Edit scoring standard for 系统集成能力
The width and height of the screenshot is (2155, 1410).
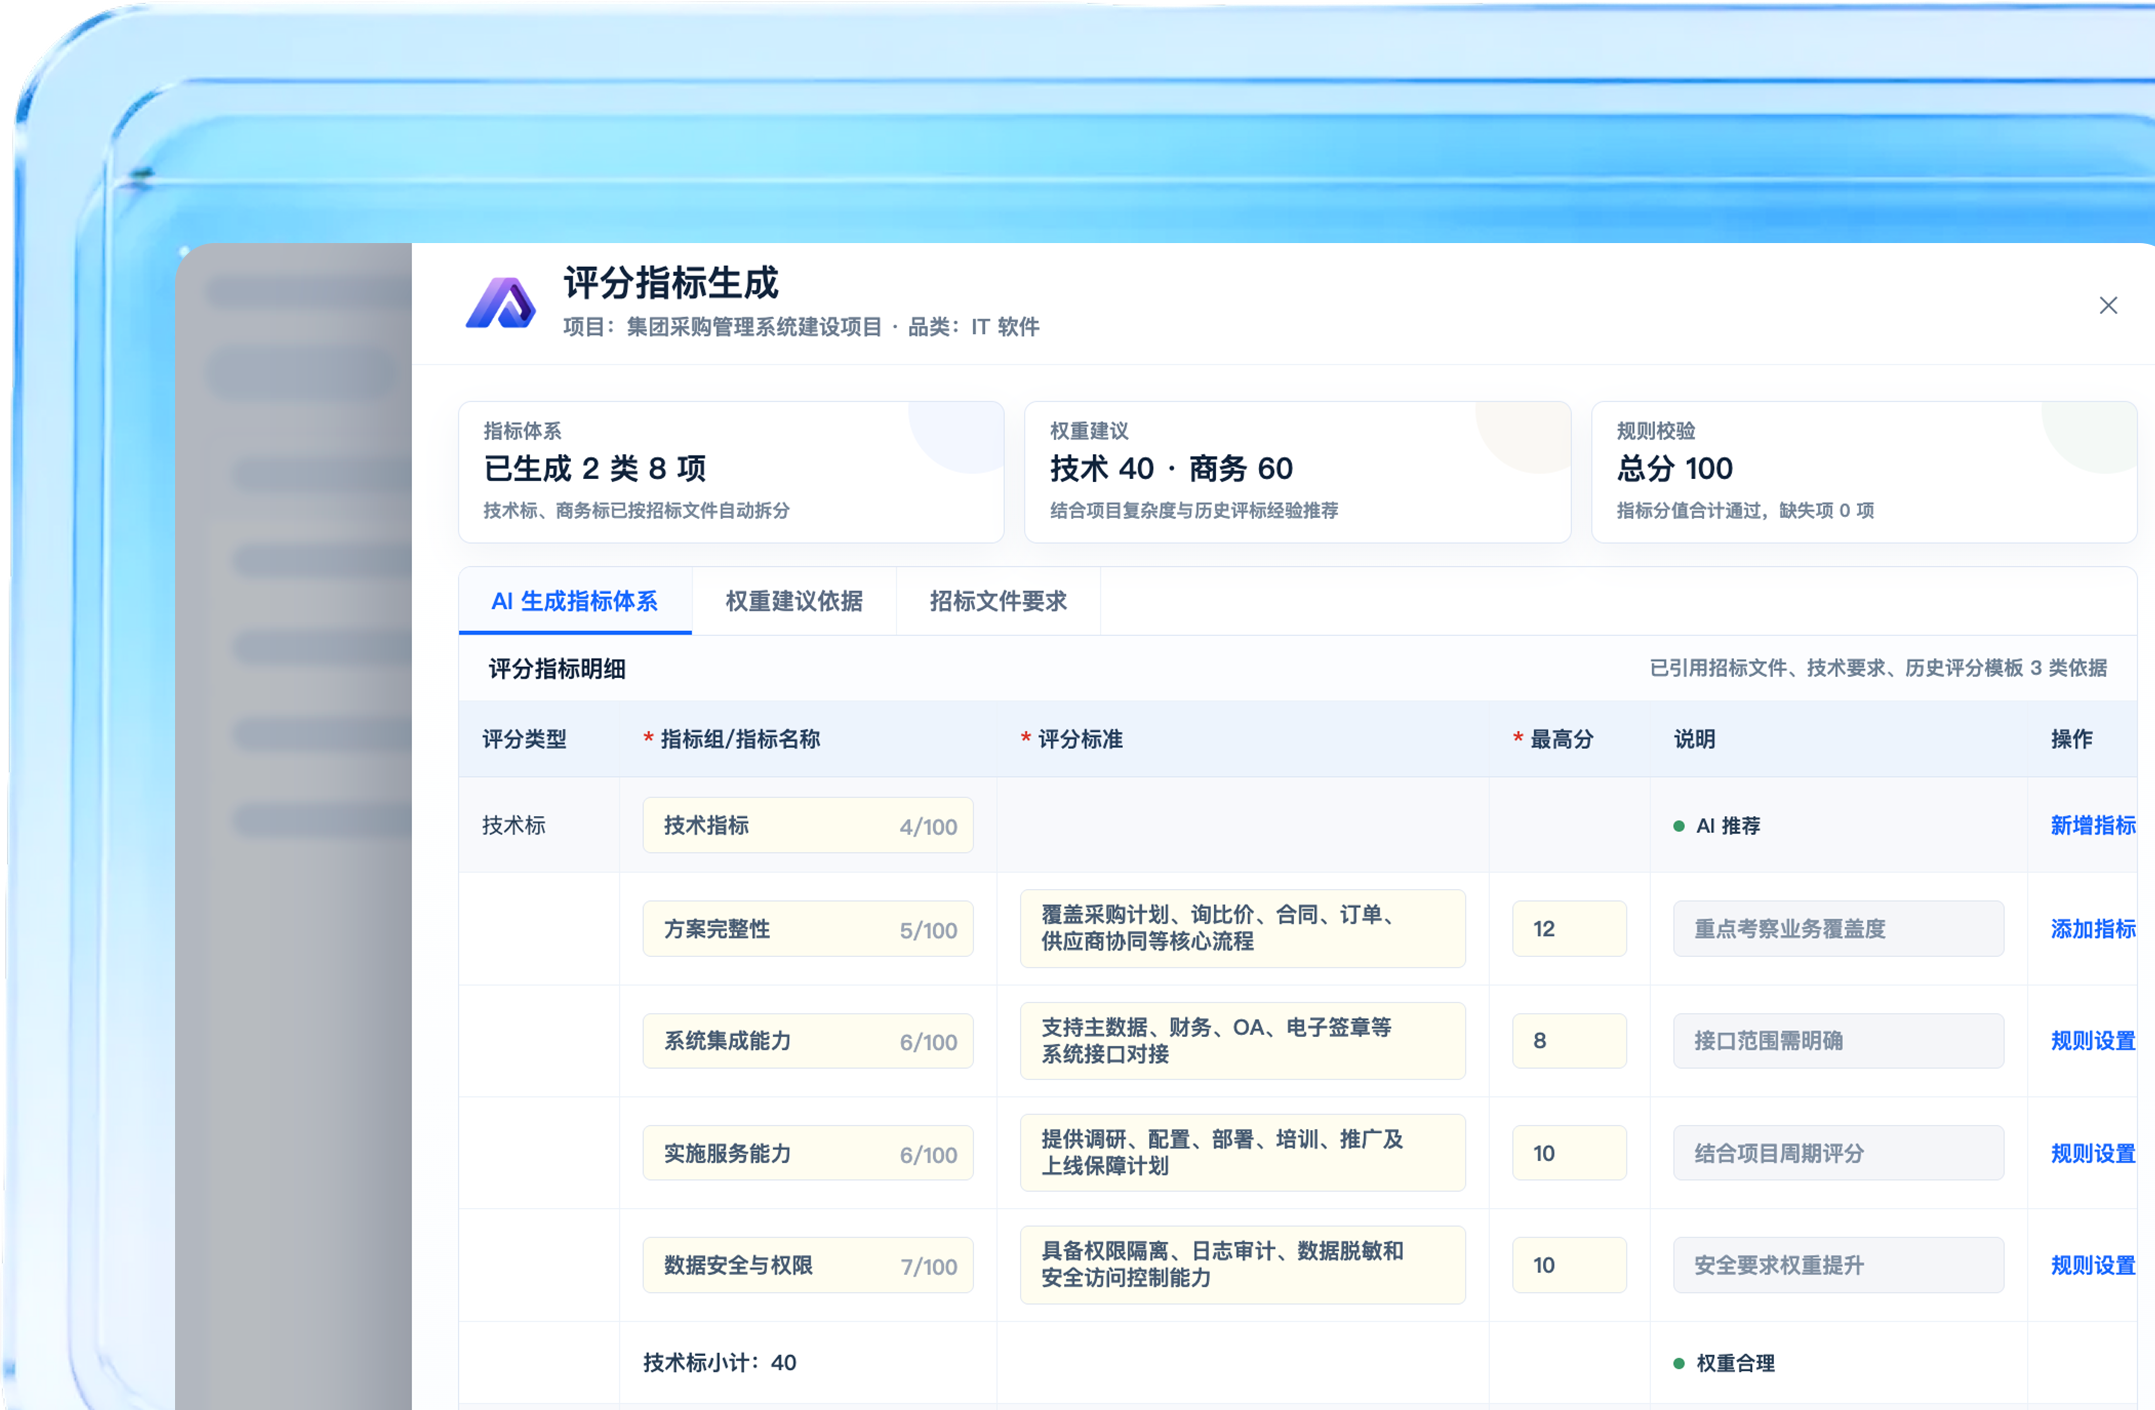pos(1243,1040)
